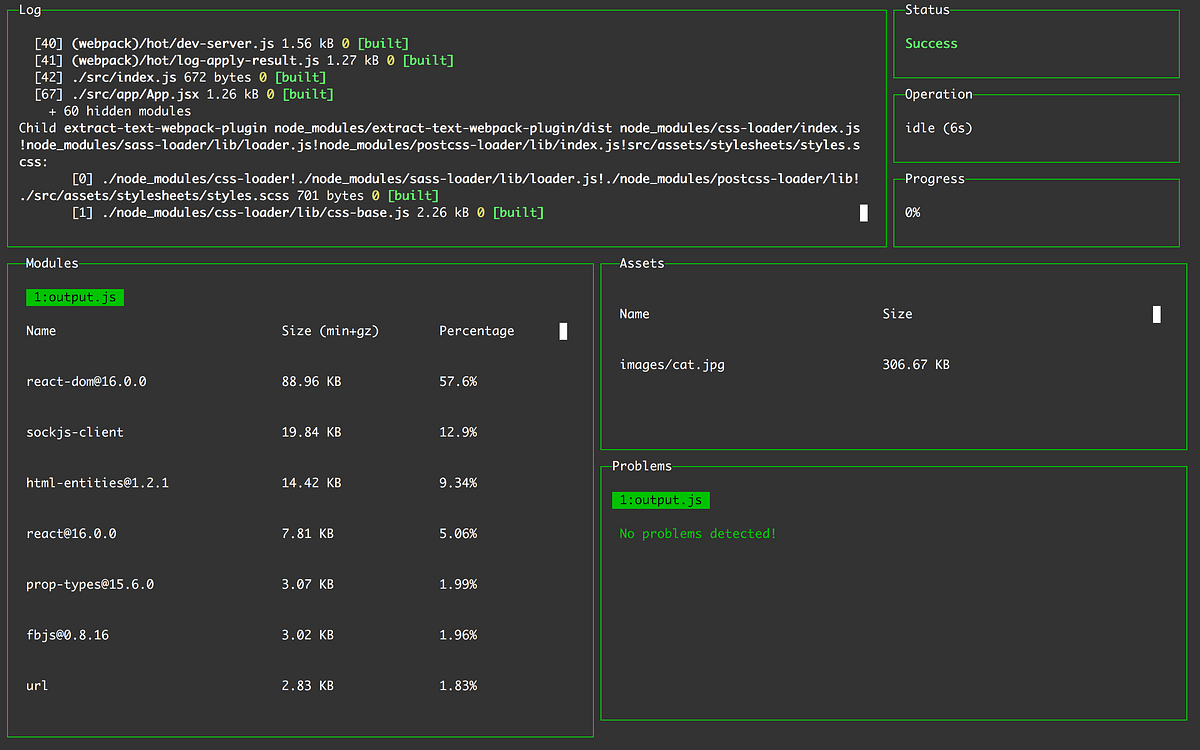Viewport: 1200px width, 750px height.
Task: Click the Percentage column header
Action: 477,331
